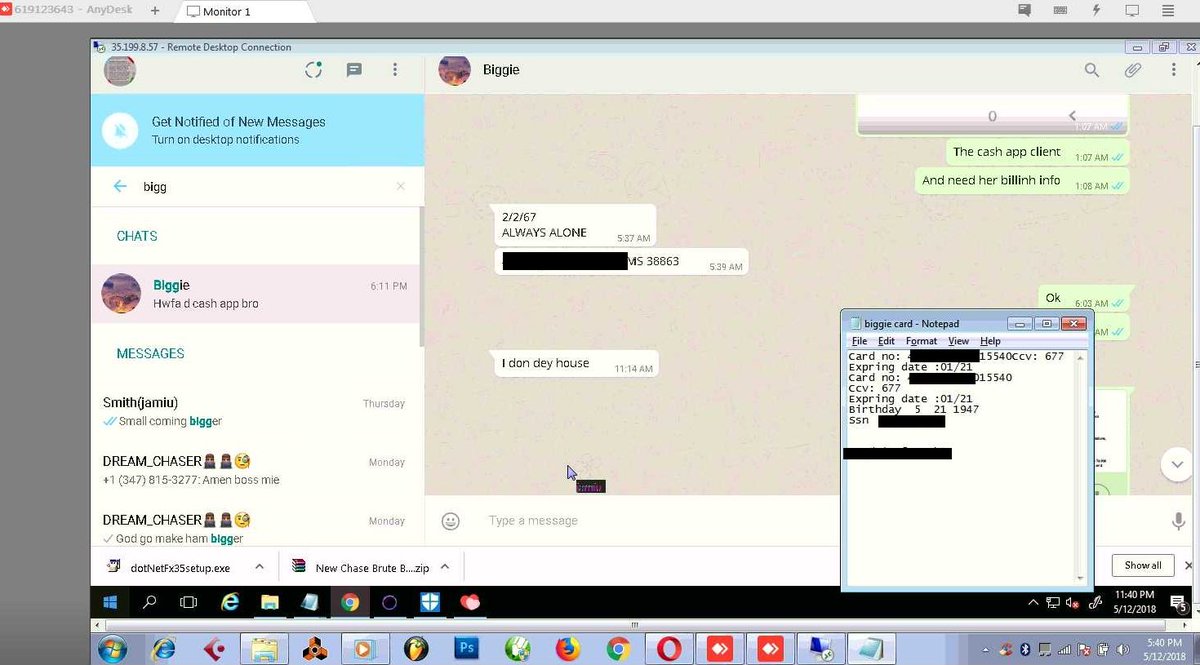The image size is (1200, 665).
Task: Open Notepad File menu
Action: pyautogui.click(x=859, y=341)
